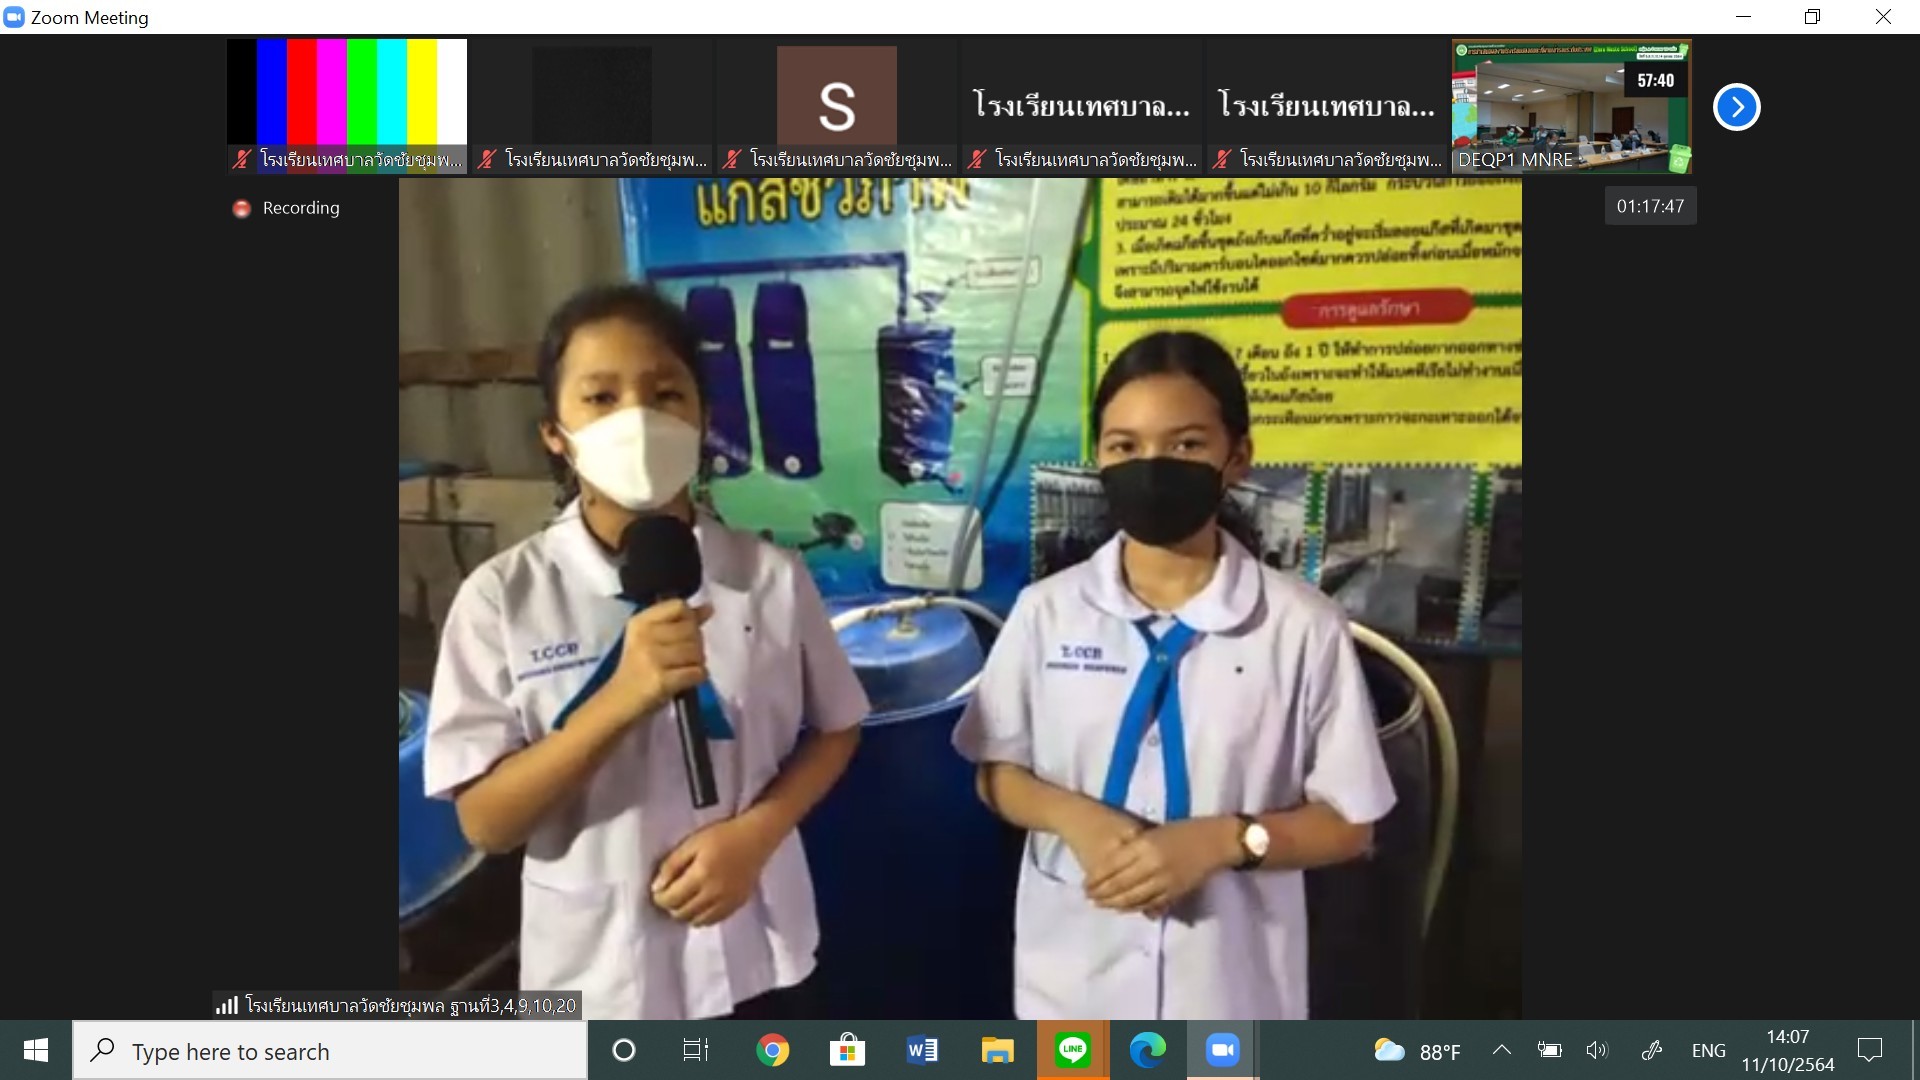Open Microsoft Edge from taskbar
The width and height of the screenshot is (1920, 1080).
[x=1147, y=1050]
